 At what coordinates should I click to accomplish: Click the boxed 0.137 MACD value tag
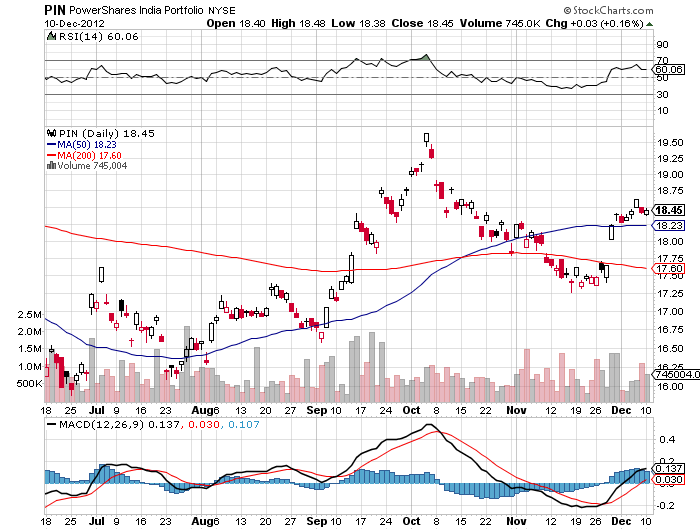(x=668, y=468)
